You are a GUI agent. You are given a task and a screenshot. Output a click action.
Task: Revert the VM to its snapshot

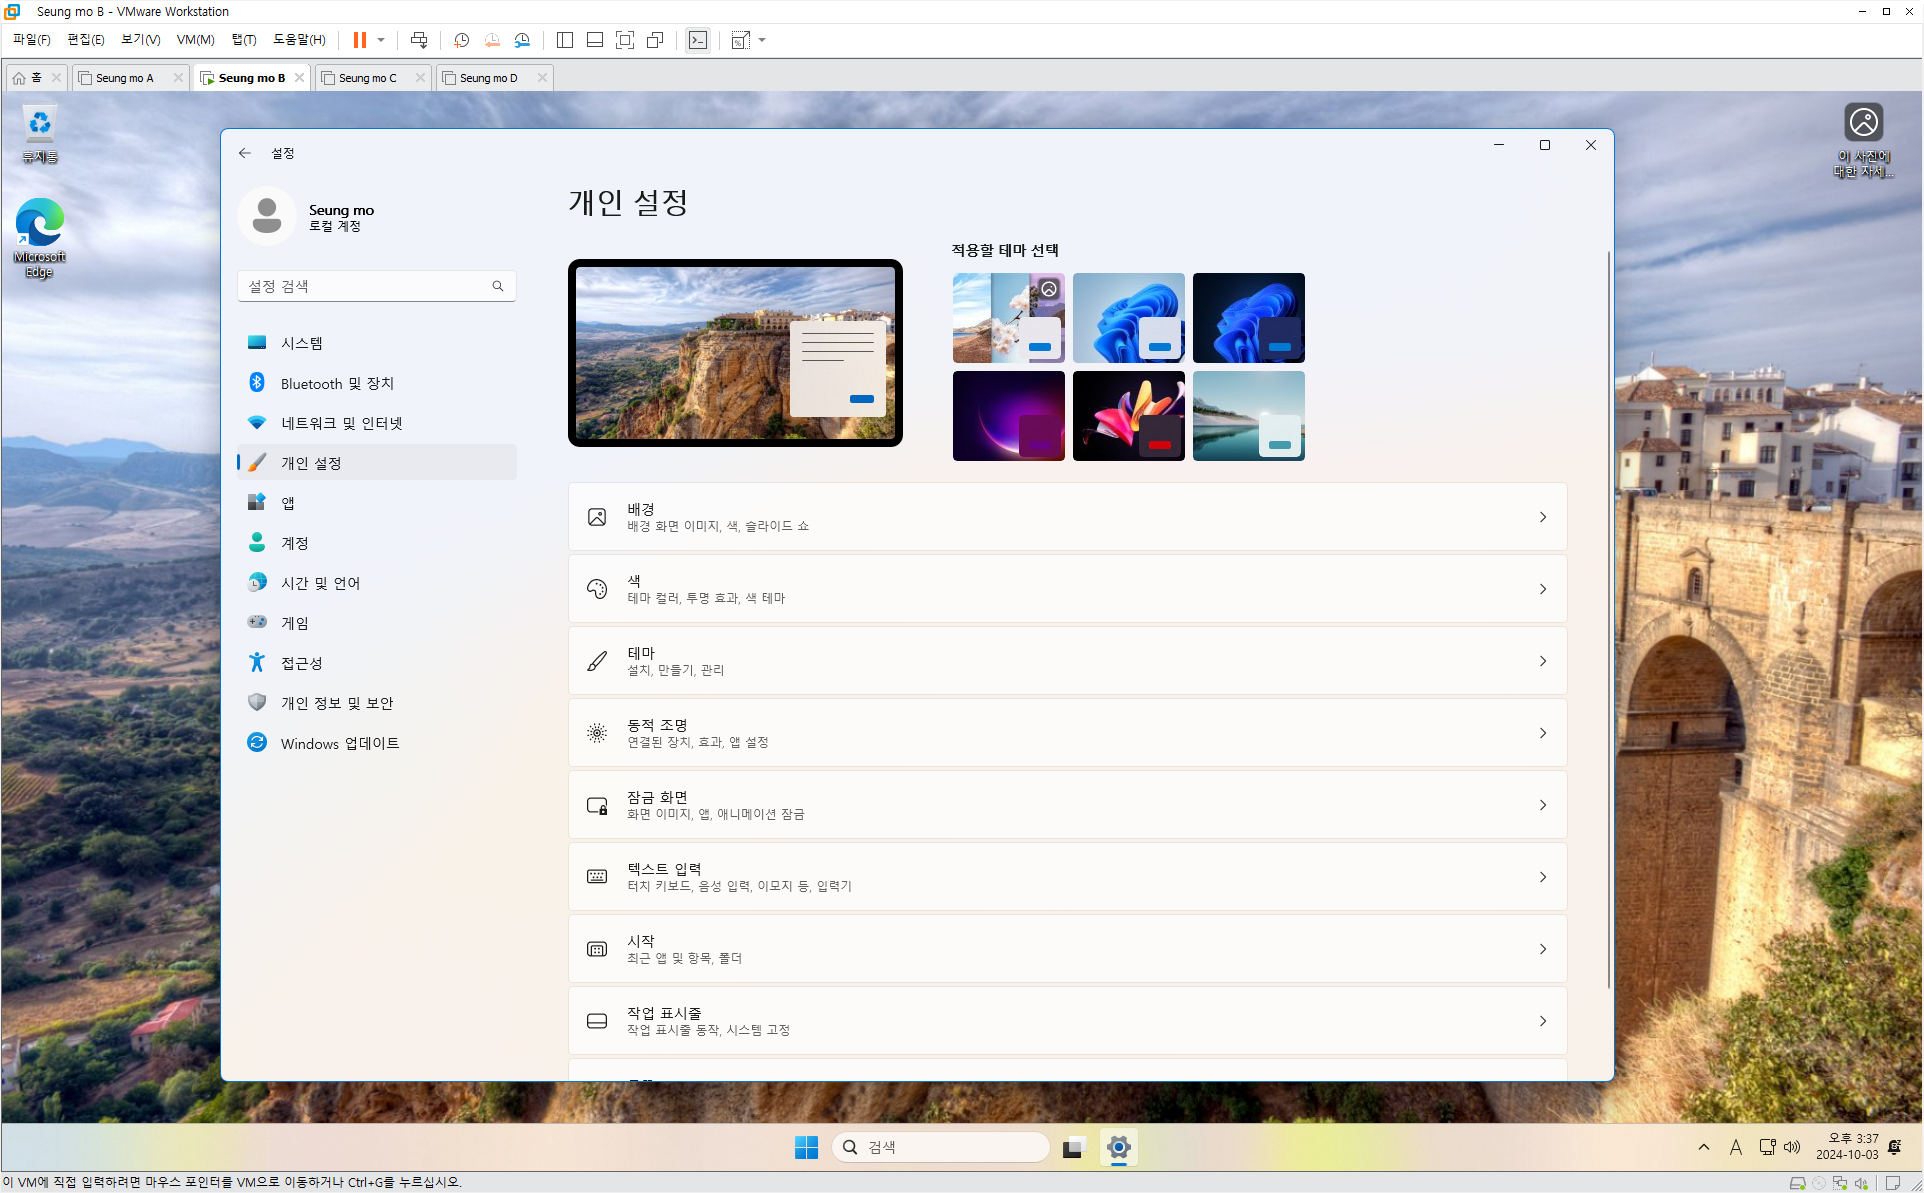coord(491,40)
